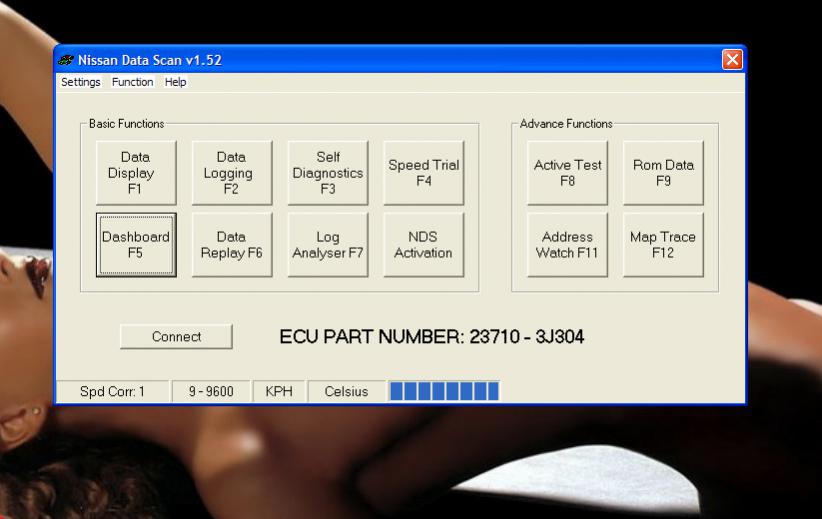Click the KPH status entry

tap(279, 392)
